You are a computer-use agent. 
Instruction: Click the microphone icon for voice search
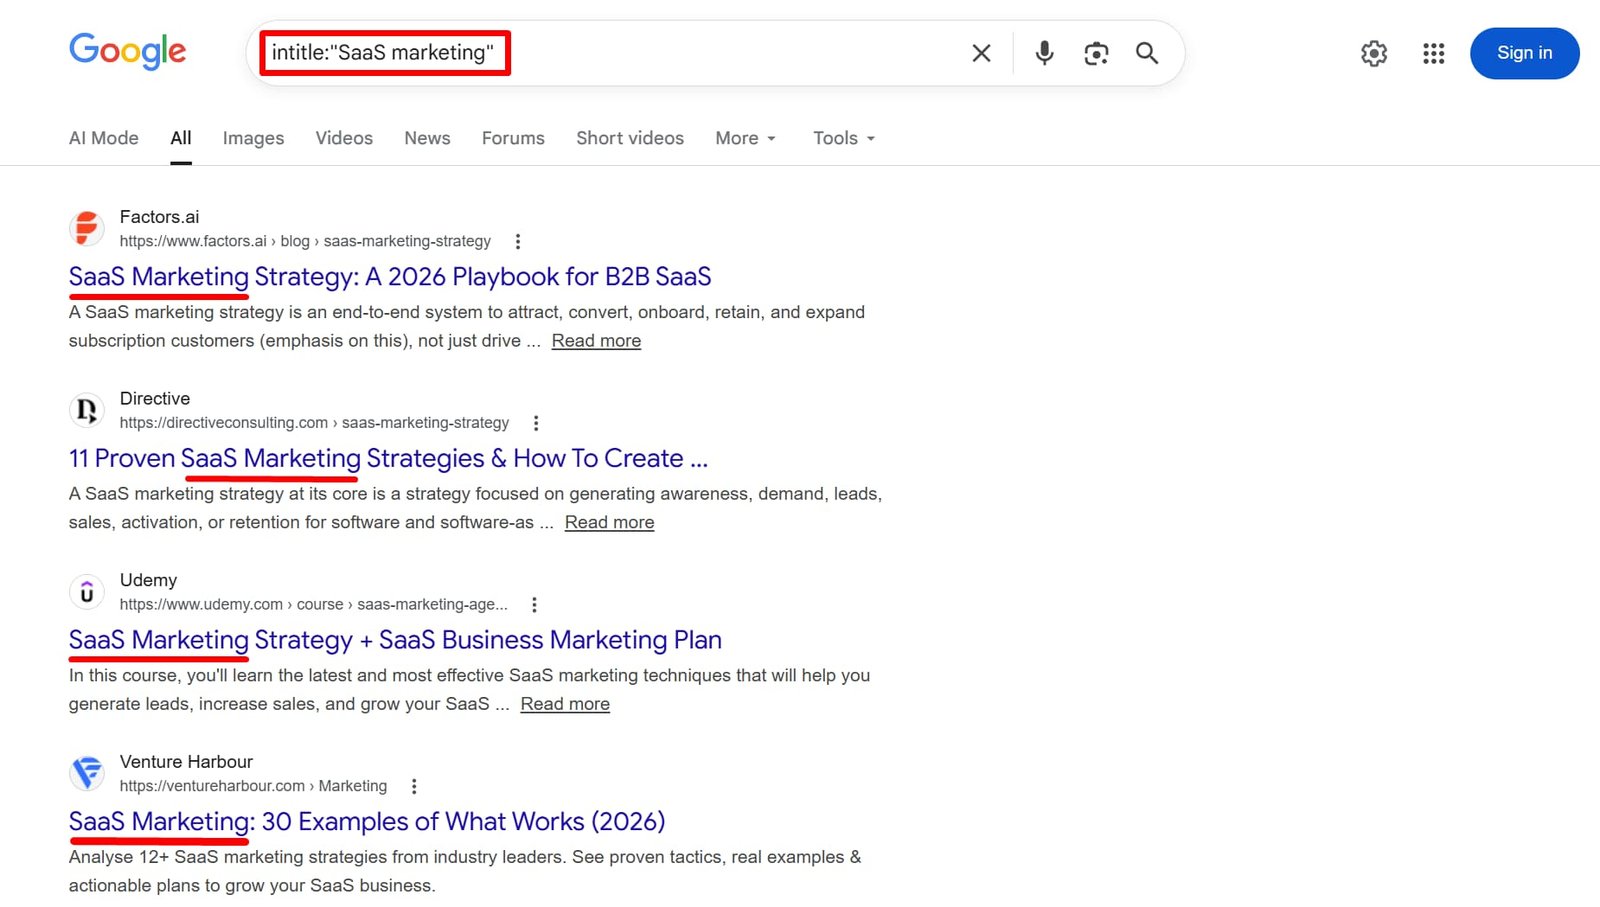[x=1044, y=53]
